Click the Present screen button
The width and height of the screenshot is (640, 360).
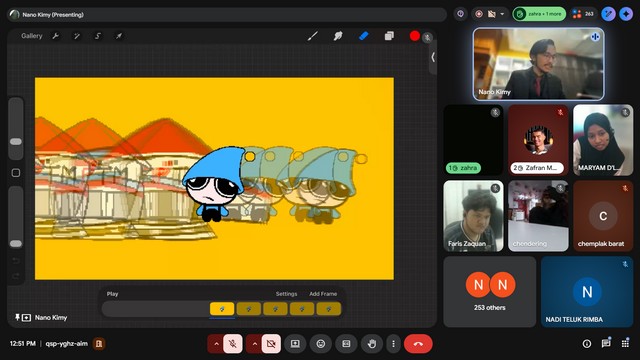coord(295,344)
